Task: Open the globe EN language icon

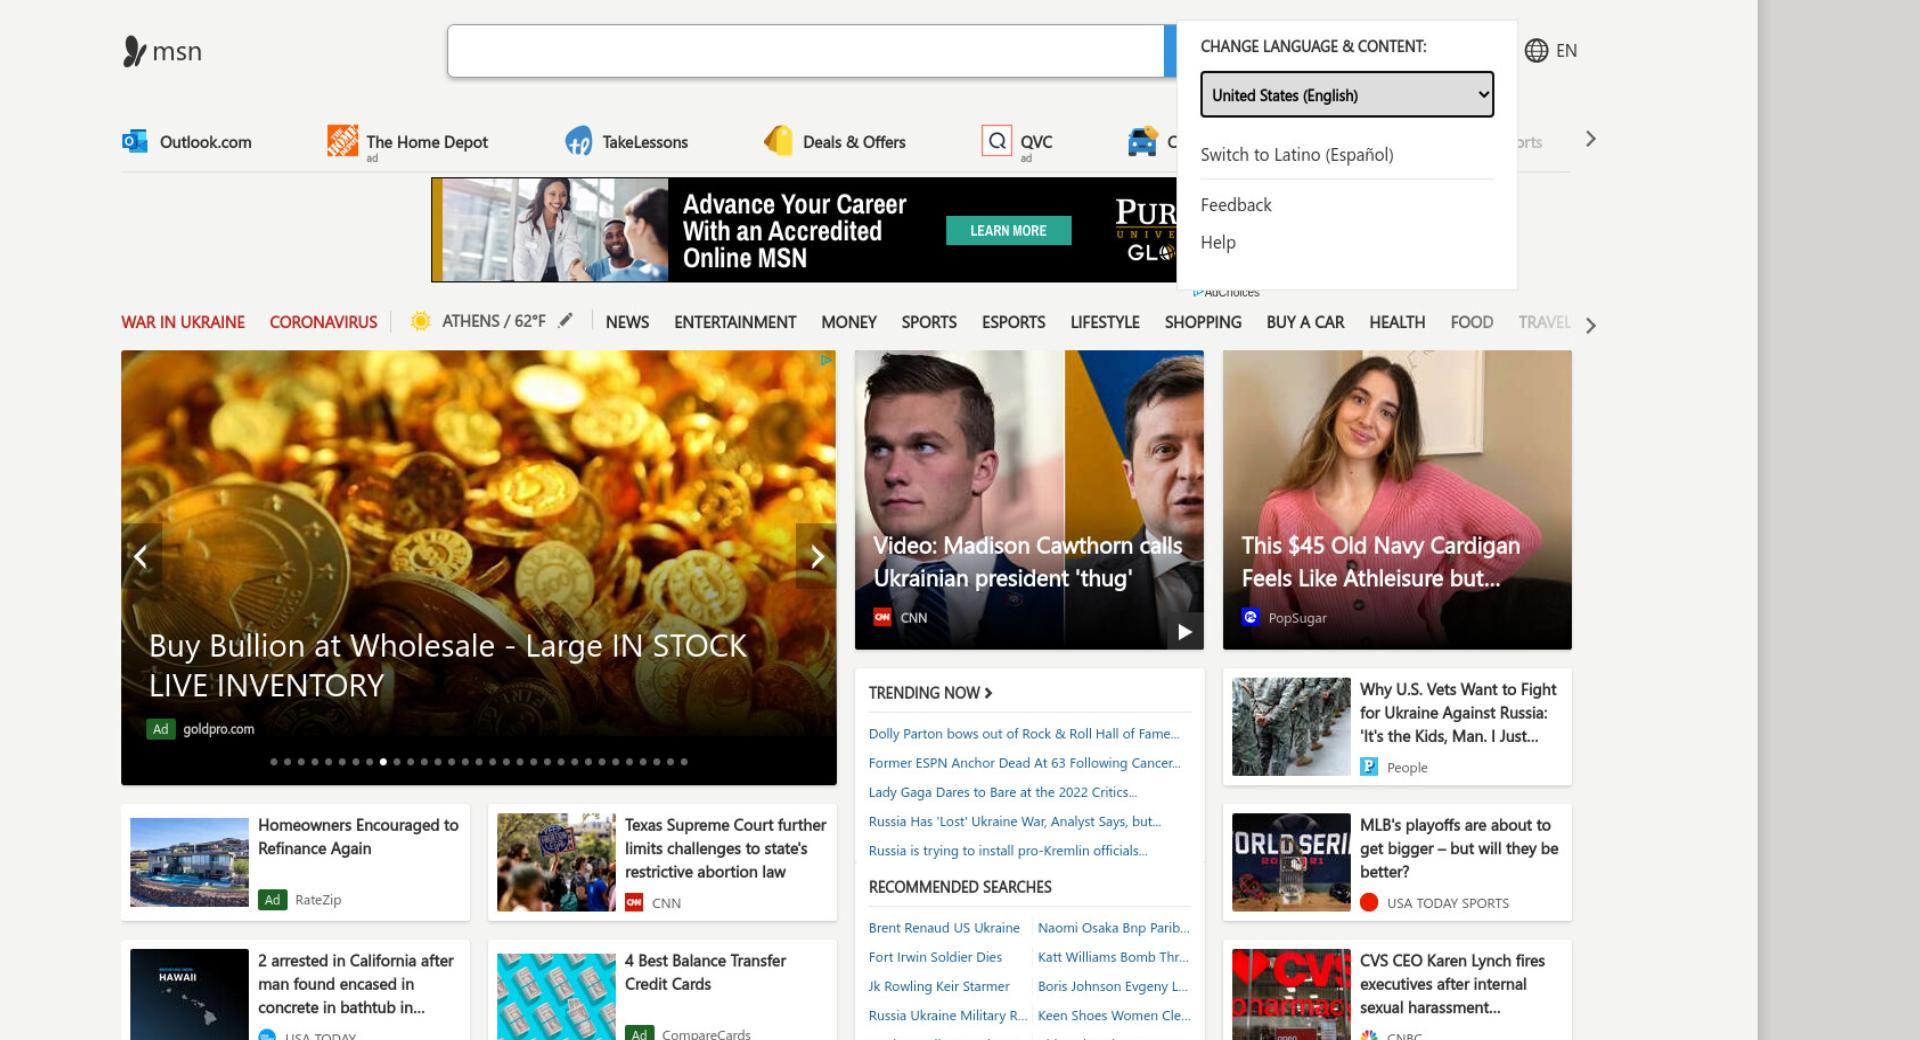Action: (1550, 50)
